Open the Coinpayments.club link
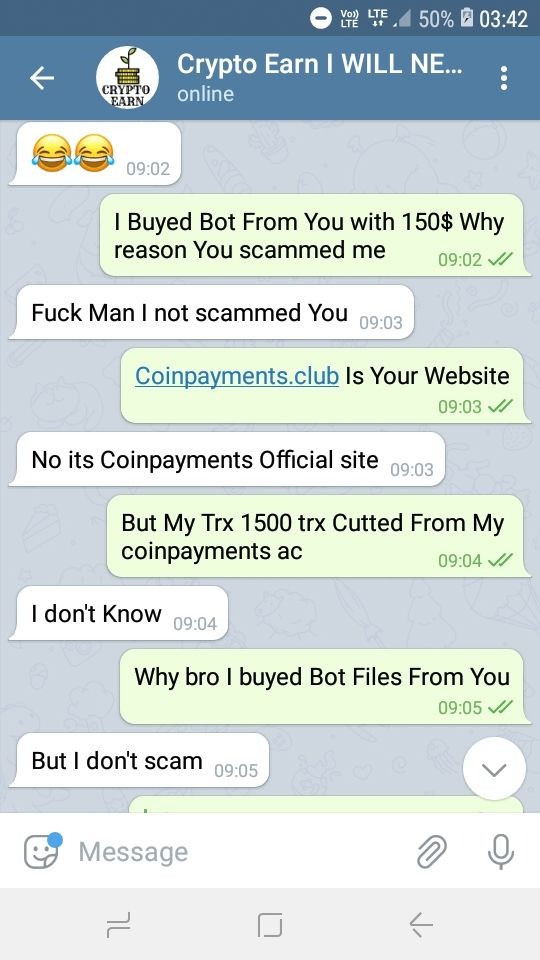This screenshot has width=540, height=960. [x=237, y=375]
